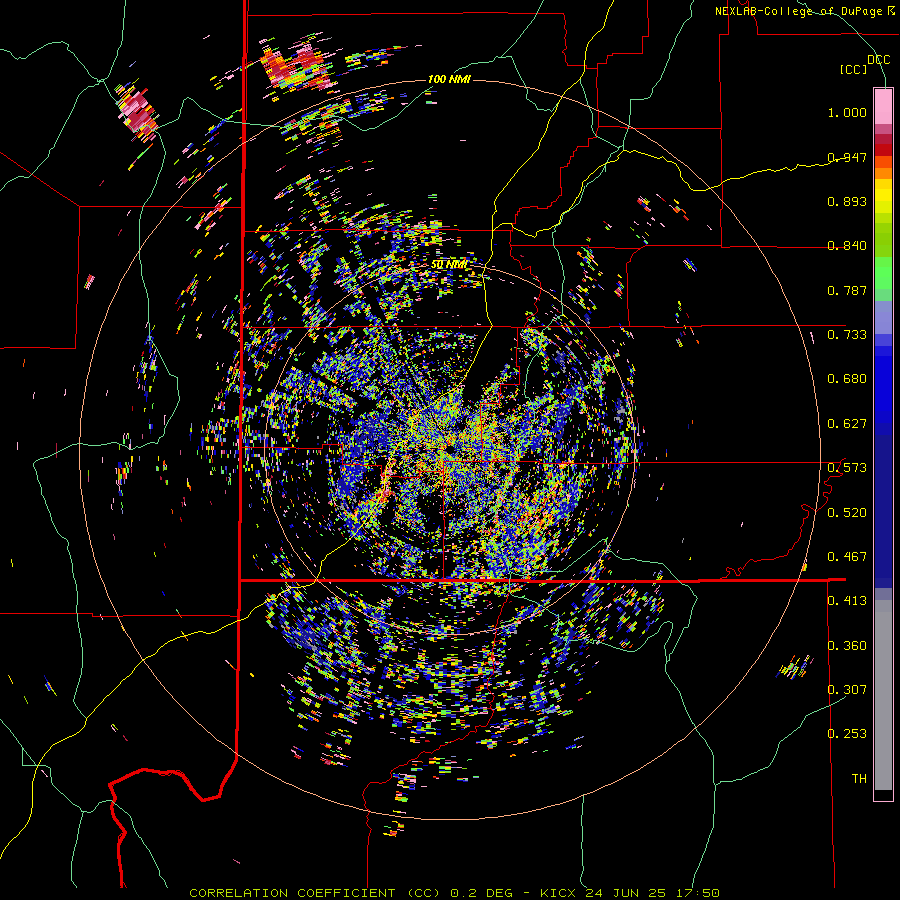900x900 pixels.
Task: Select the 0.467 scale value
Action: [x=847, y=557]
